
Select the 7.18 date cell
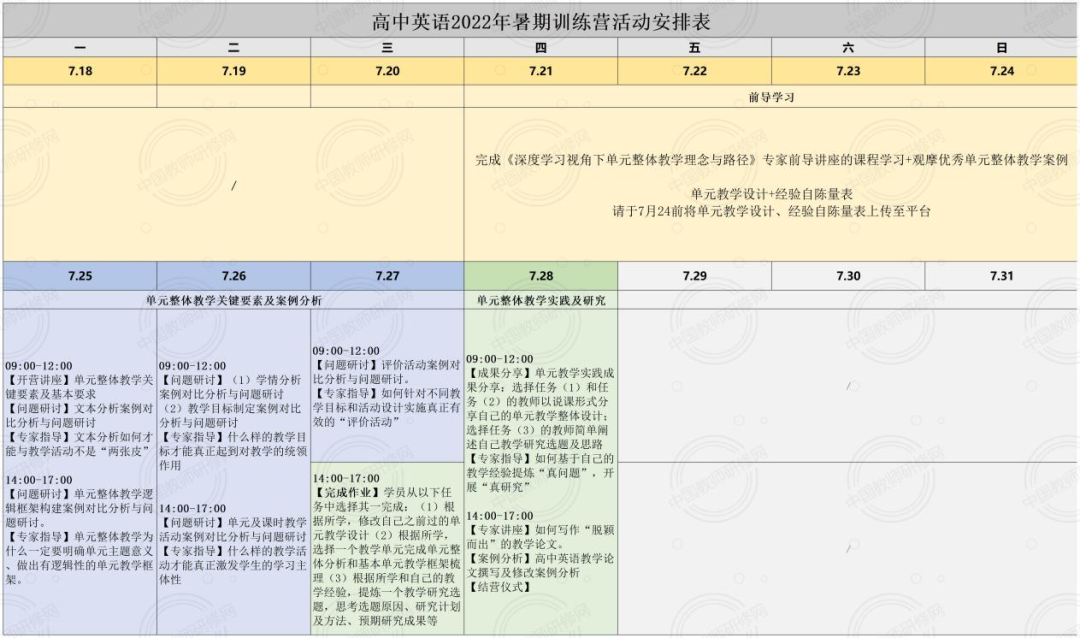click(80, 71)
